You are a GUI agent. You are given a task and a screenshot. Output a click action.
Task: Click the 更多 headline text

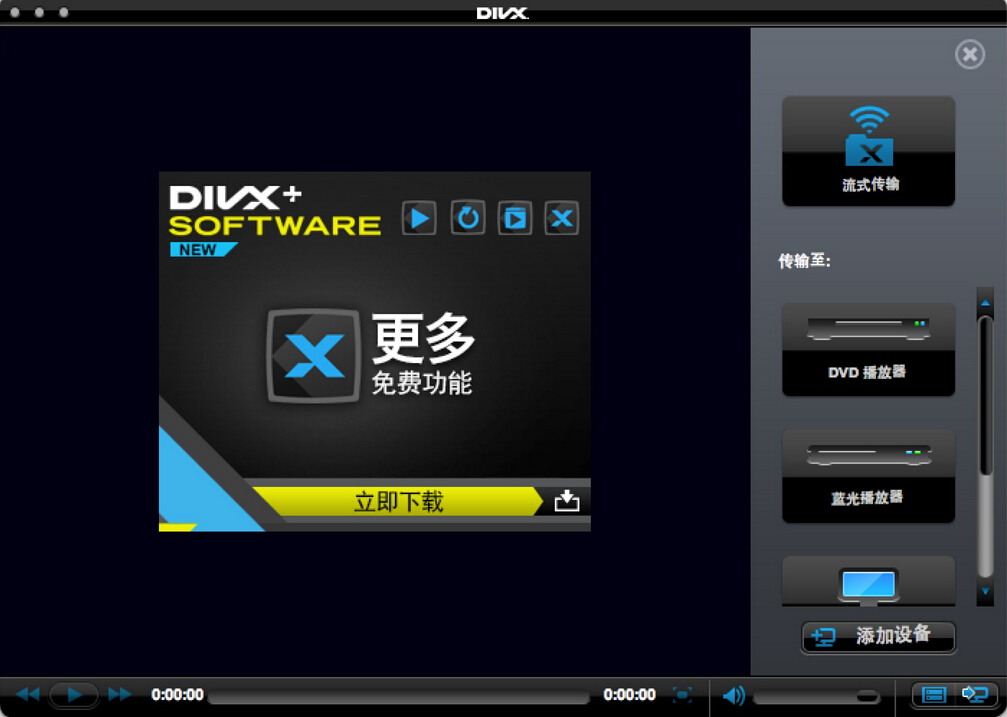423,338
